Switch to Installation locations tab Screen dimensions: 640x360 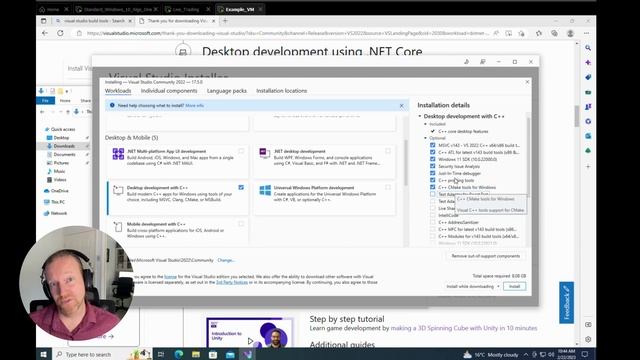pos(282,91)
